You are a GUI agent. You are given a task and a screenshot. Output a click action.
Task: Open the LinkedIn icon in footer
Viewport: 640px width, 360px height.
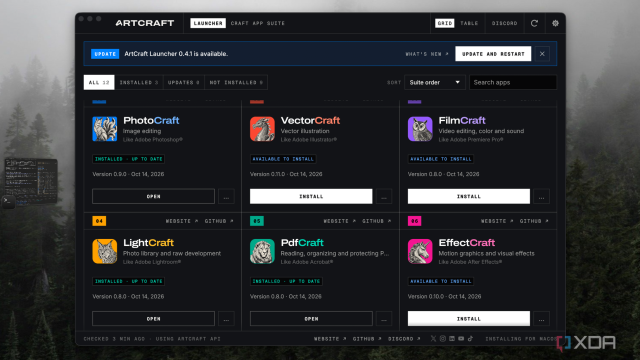point(452,338)
